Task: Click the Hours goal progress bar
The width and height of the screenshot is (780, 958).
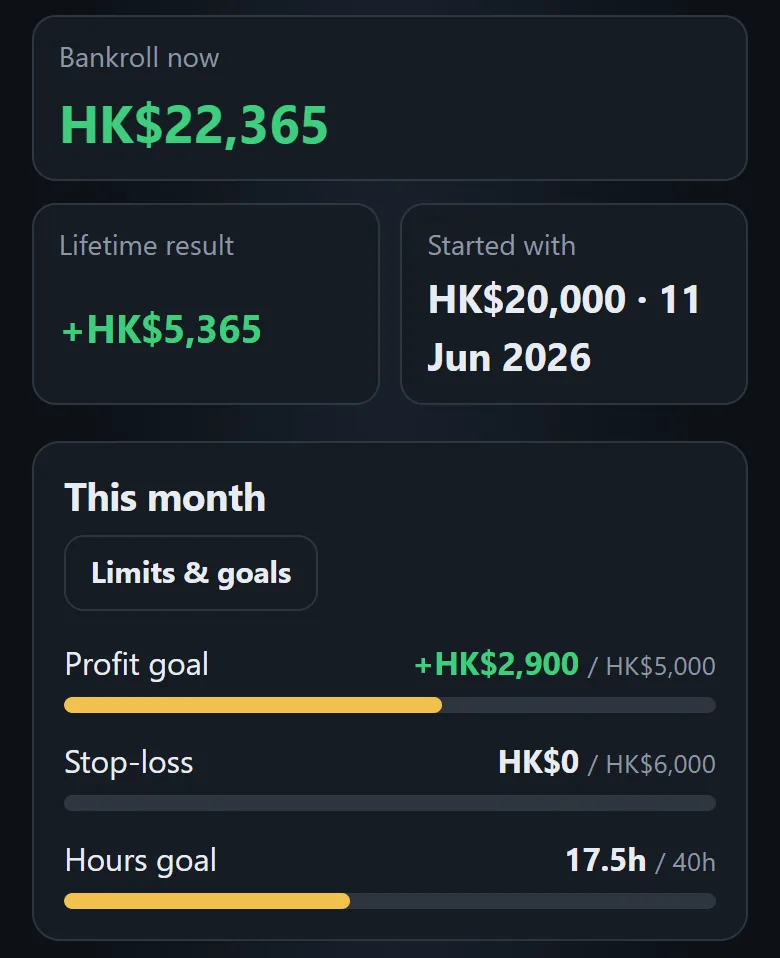Action: pos(390,901)
